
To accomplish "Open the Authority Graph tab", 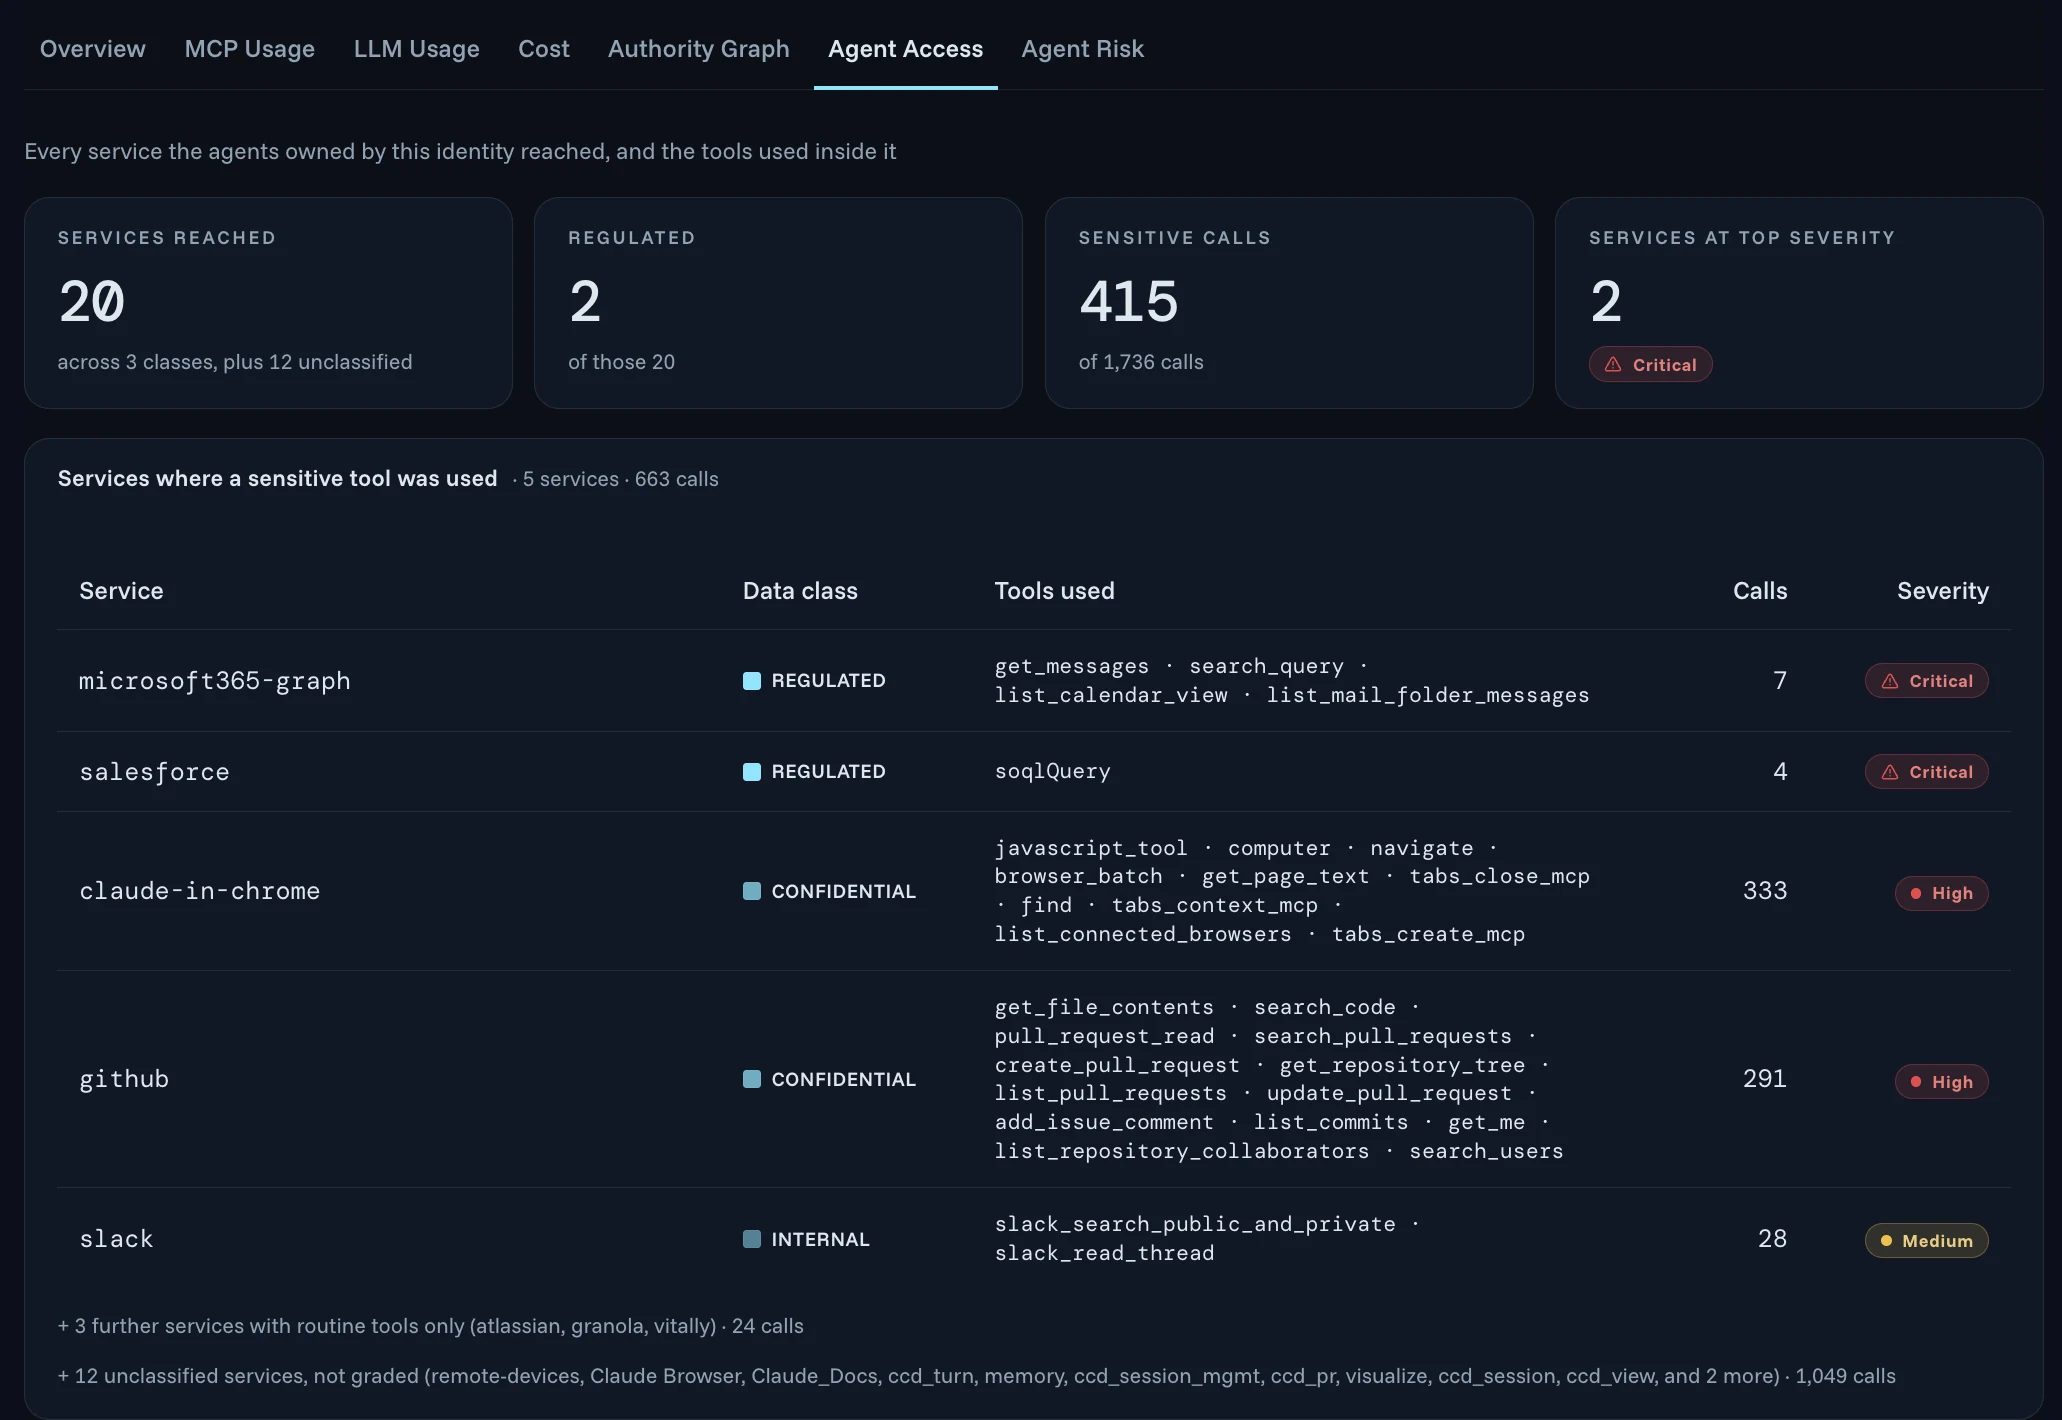I will 698,49.
